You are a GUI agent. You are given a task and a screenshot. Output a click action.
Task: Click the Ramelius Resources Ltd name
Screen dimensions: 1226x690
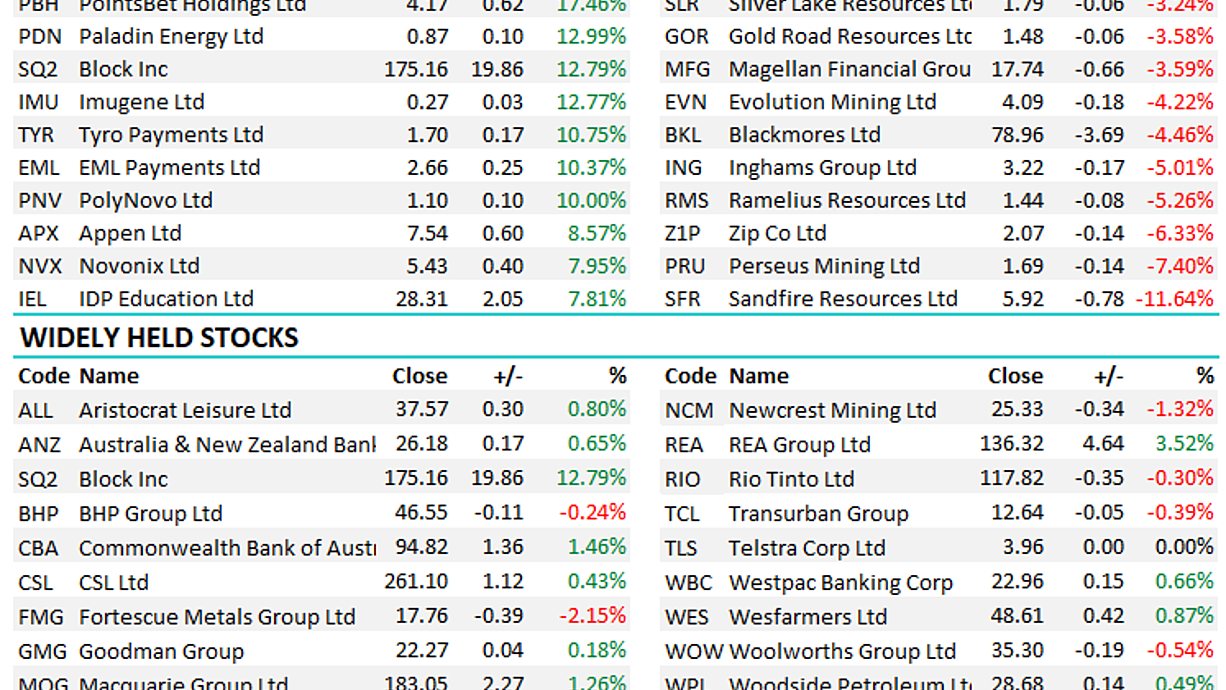tap(847, 201)
